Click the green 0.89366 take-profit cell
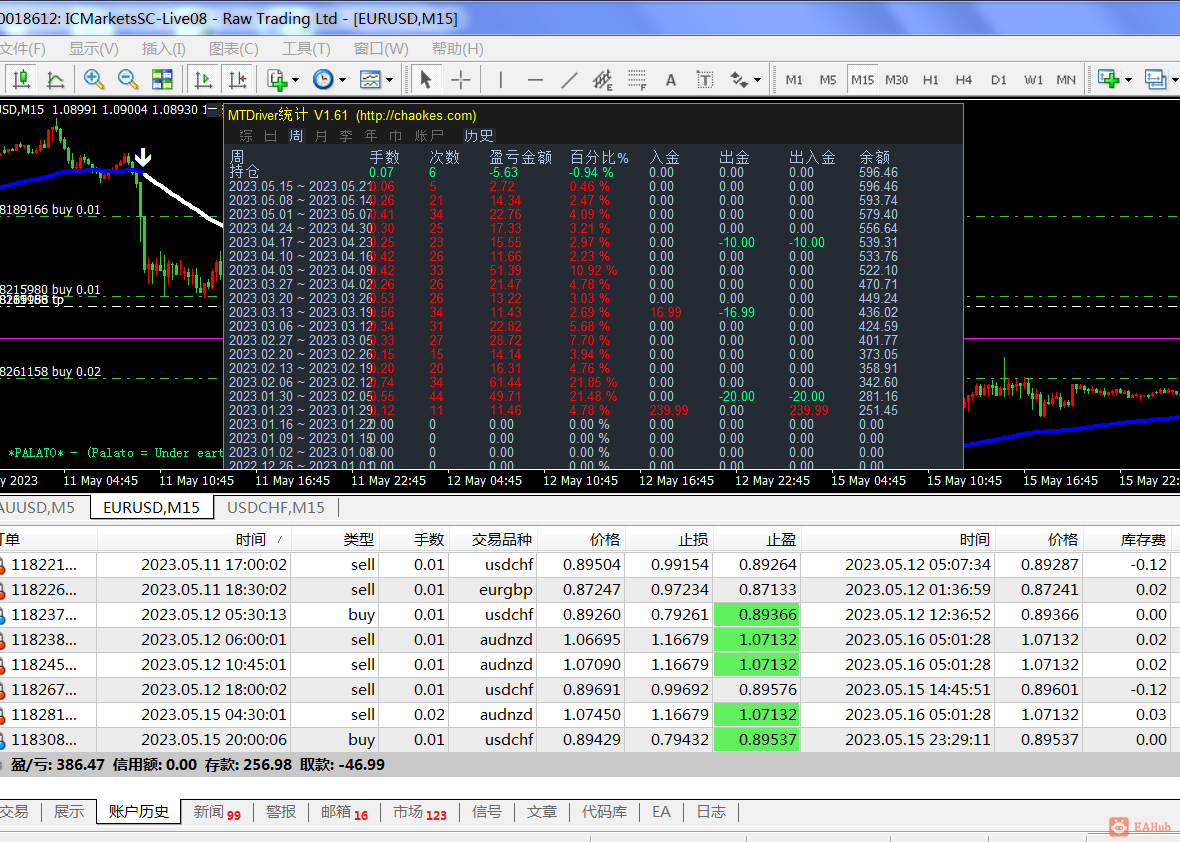Viewport: 1180px width, 842px height. 756,614
